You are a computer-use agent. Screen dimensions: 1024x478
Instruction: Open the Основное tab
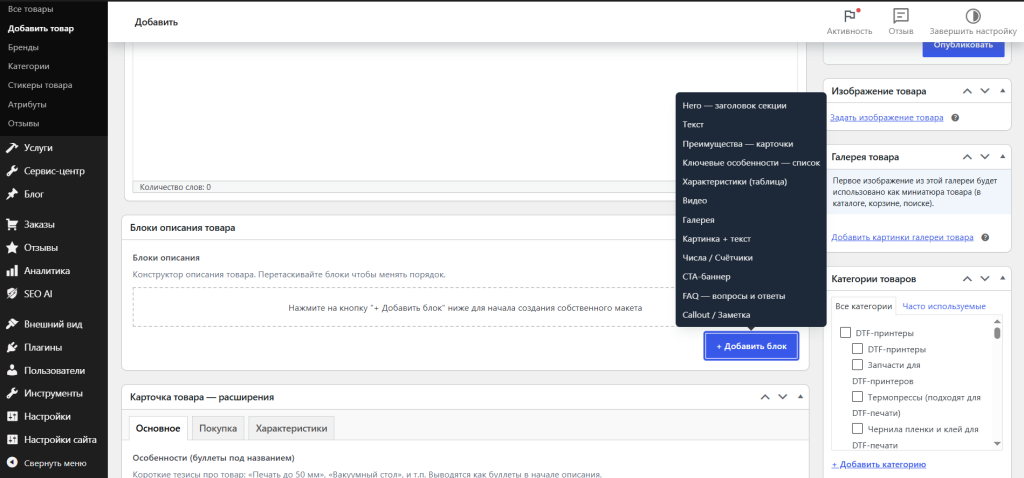[158, 428]
